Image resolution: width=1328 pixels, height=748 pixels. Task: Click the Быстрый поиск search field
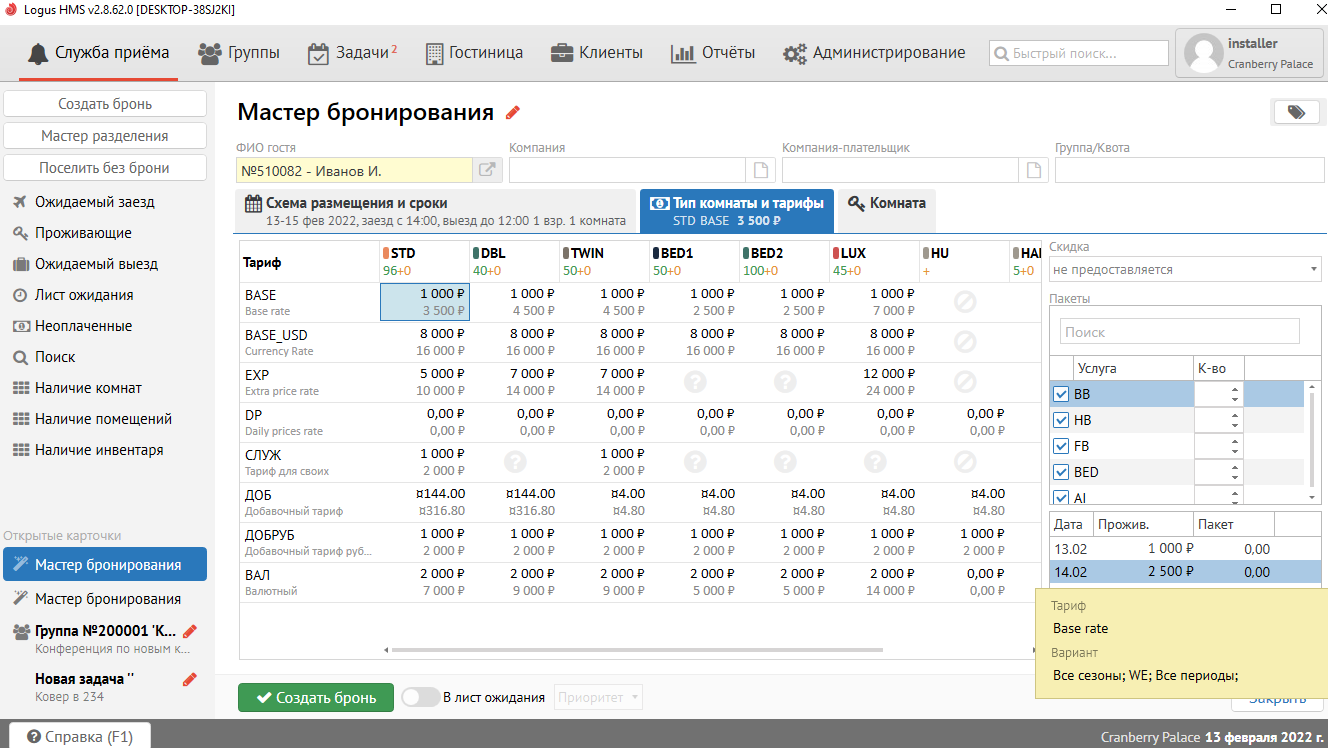pyautogui.click(x=1079, y=53)
